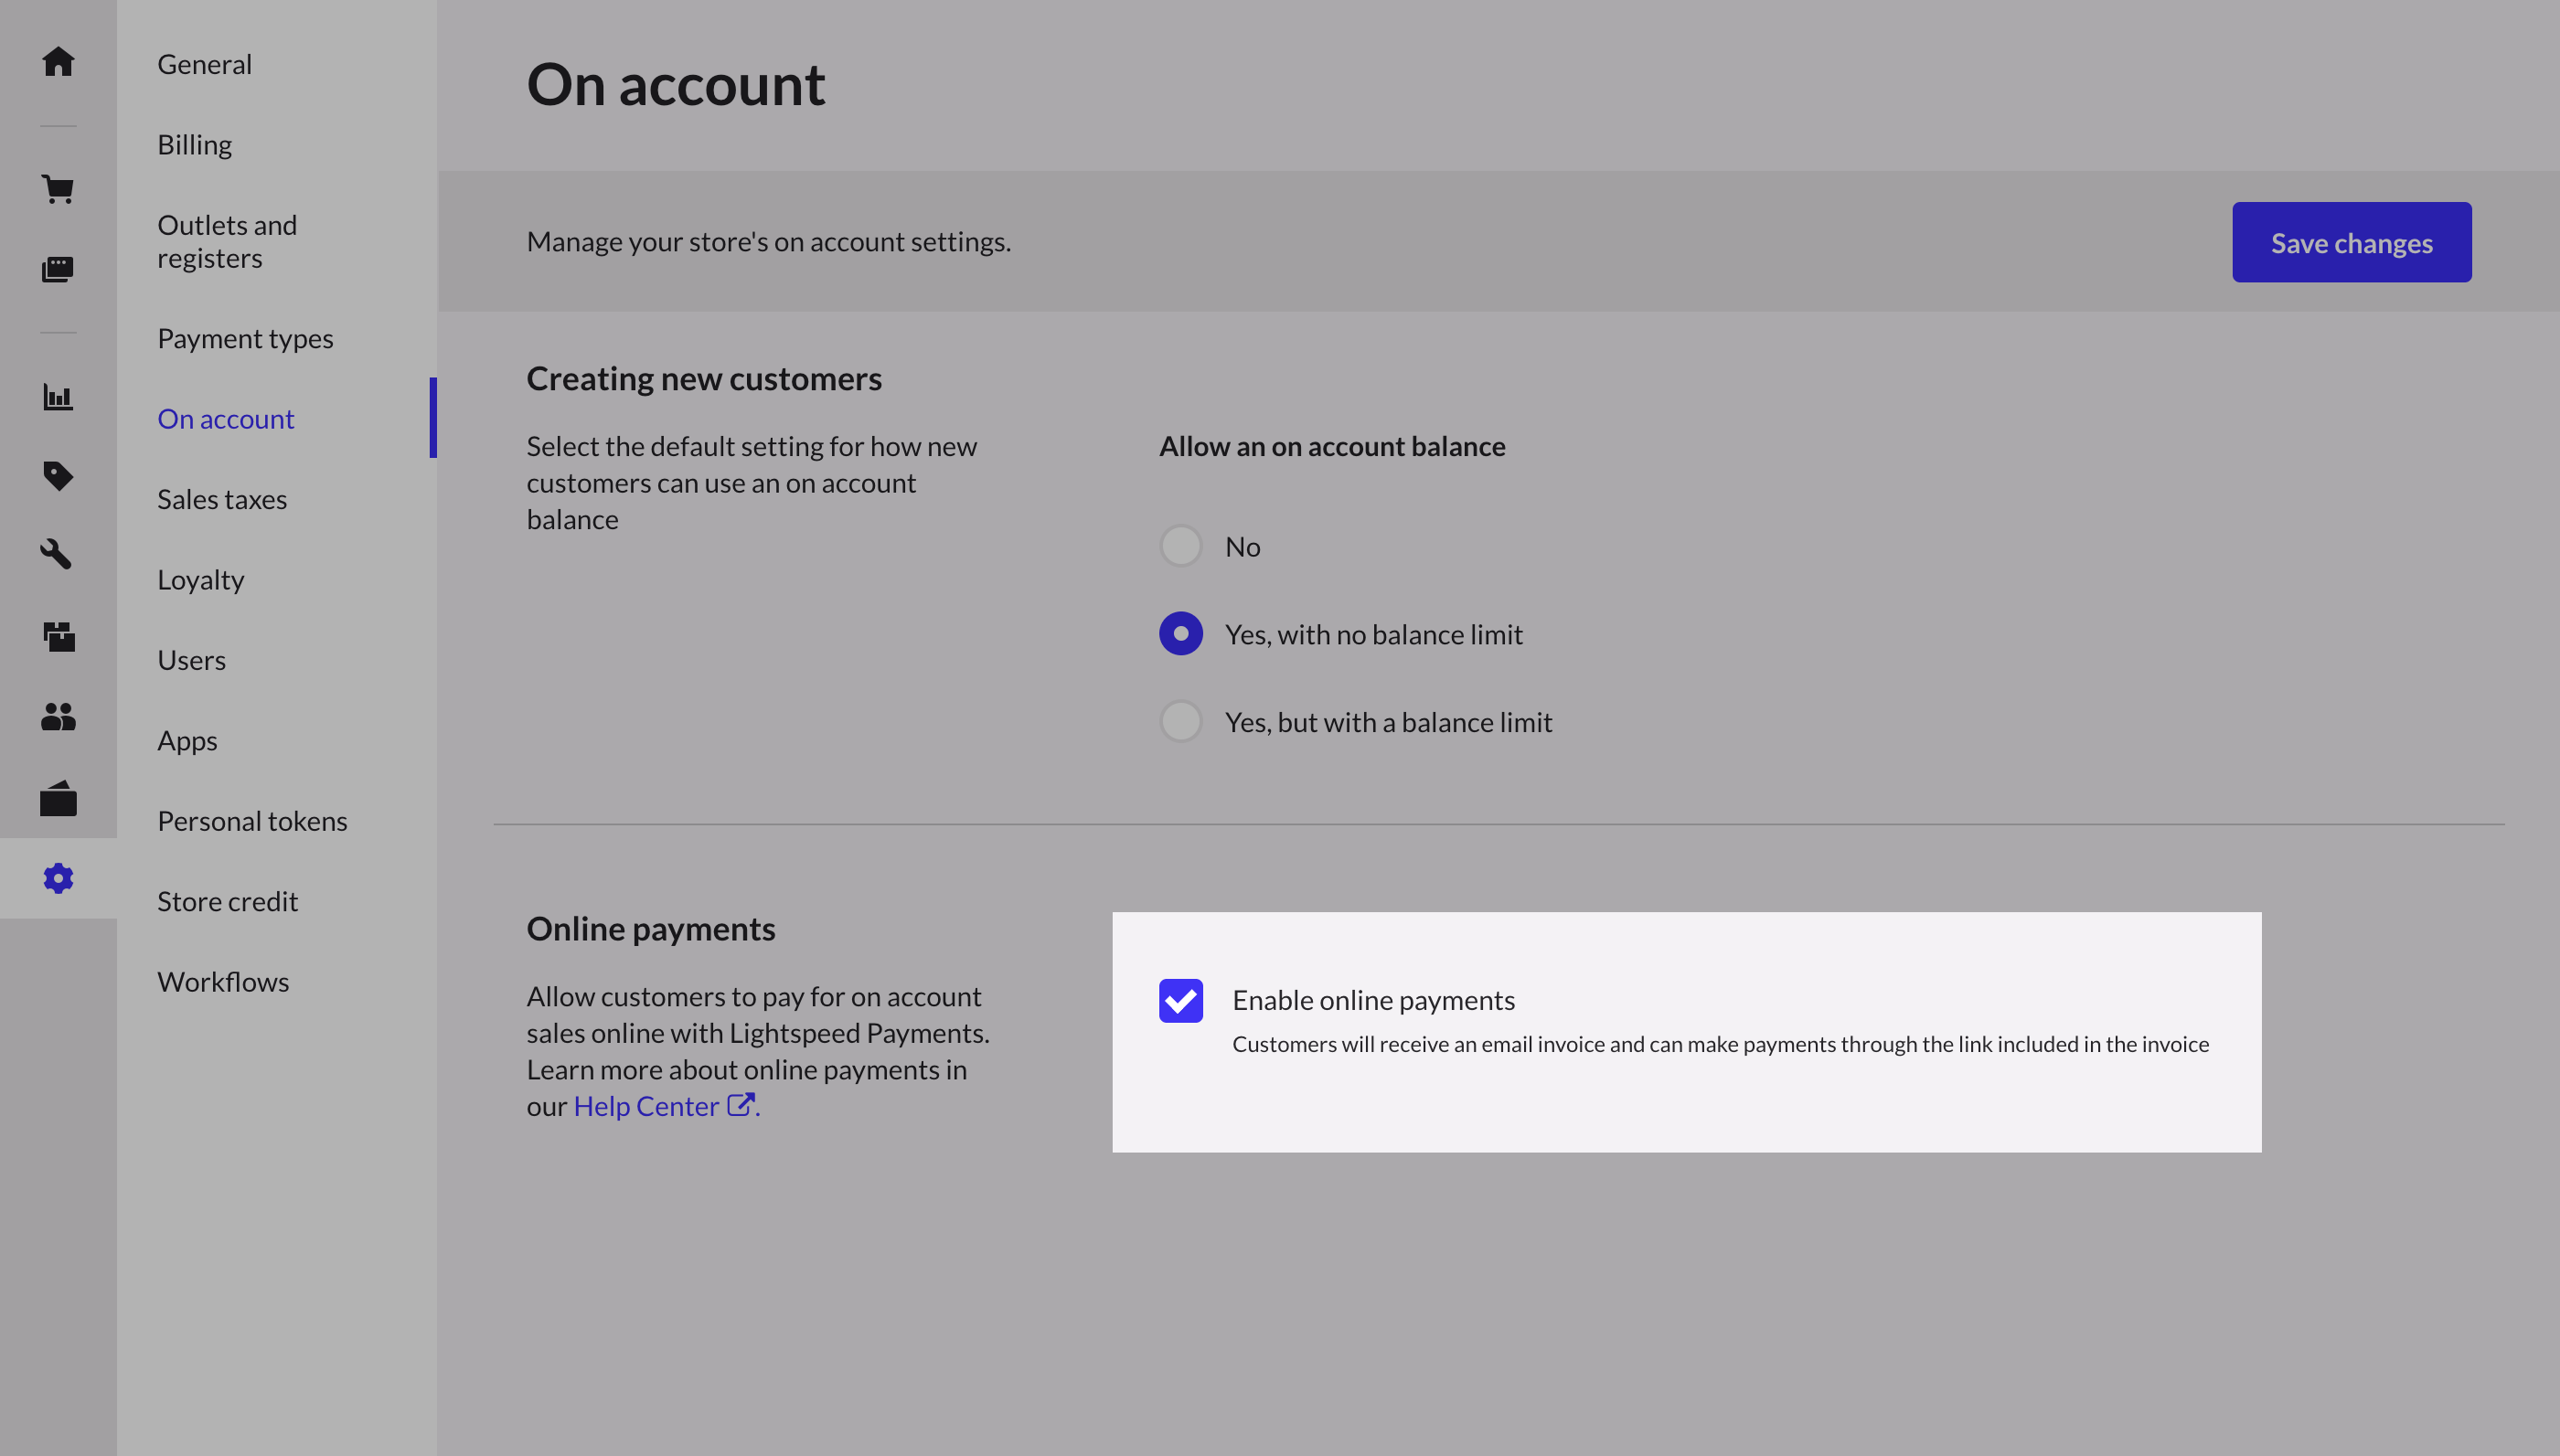Open the Inventory boxes icon
The width and height of the screenshot is (2560, 1456).
pos(58,636)
